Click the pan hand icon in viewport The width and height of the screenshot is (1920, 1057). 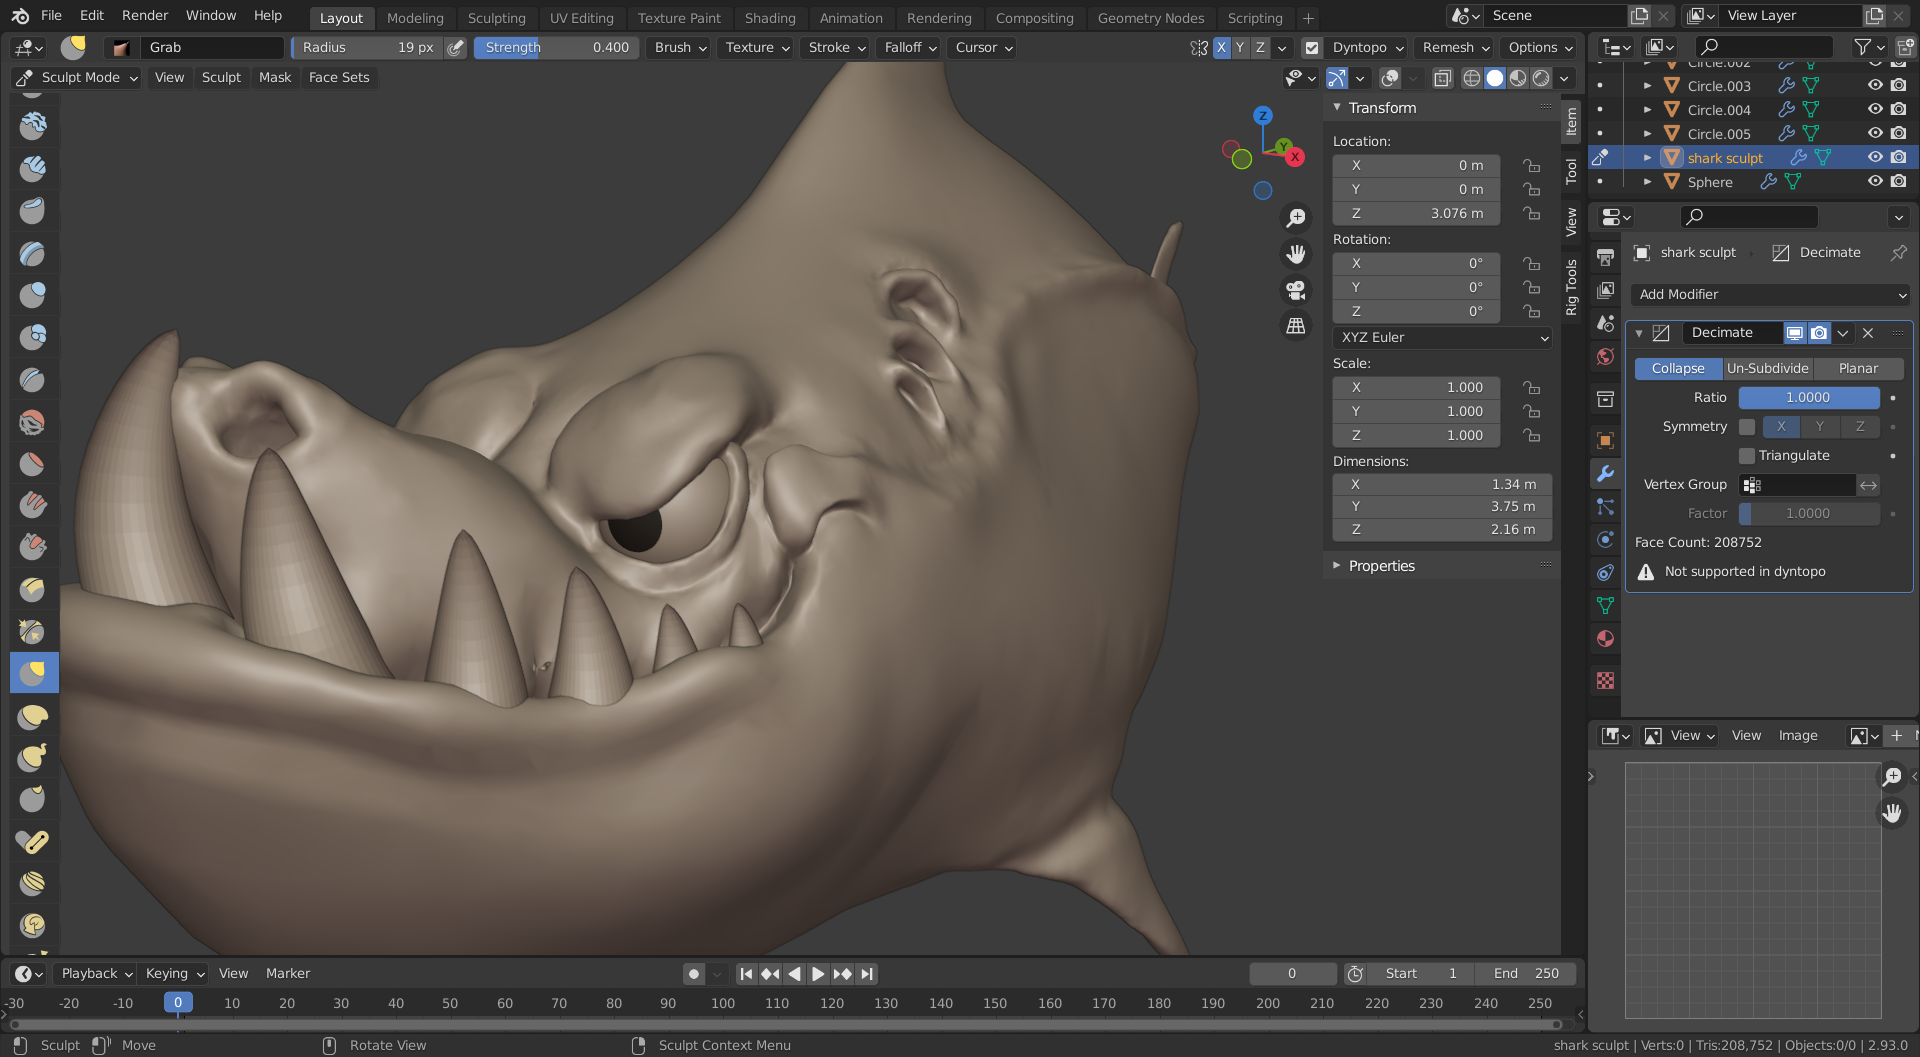[x=1296, y=254]
